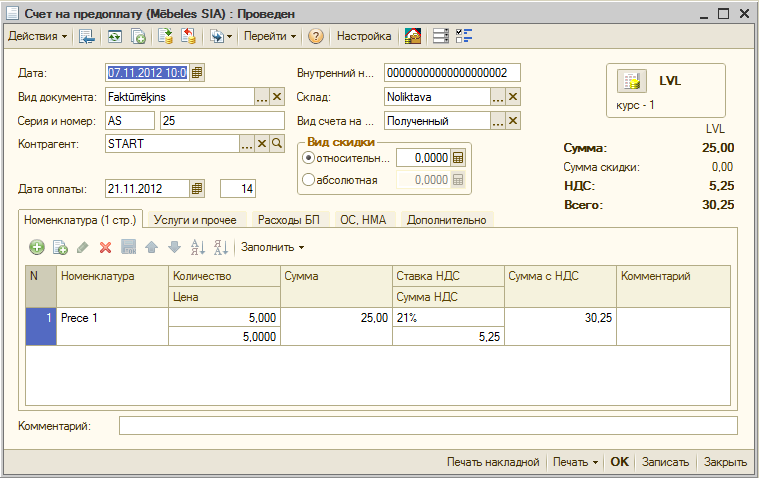Image resolution: width=759 pixels, height=478 pixels.
Task: Expand the Заполнить dropdown
Action: pos(272,247)
